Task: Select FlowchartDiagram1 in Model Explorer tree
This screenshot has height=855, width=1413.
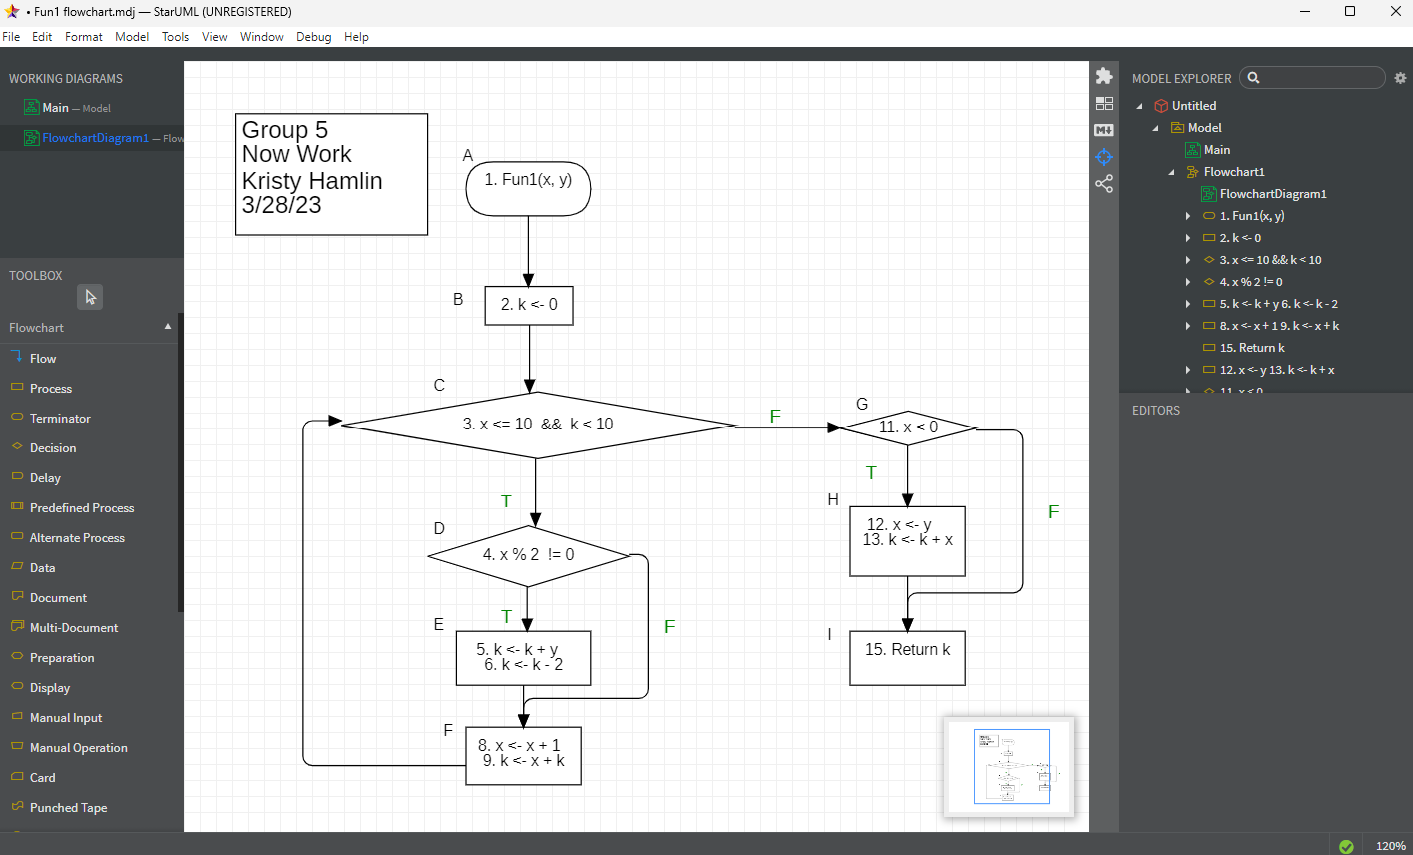Action: [x=1273, y=194]
